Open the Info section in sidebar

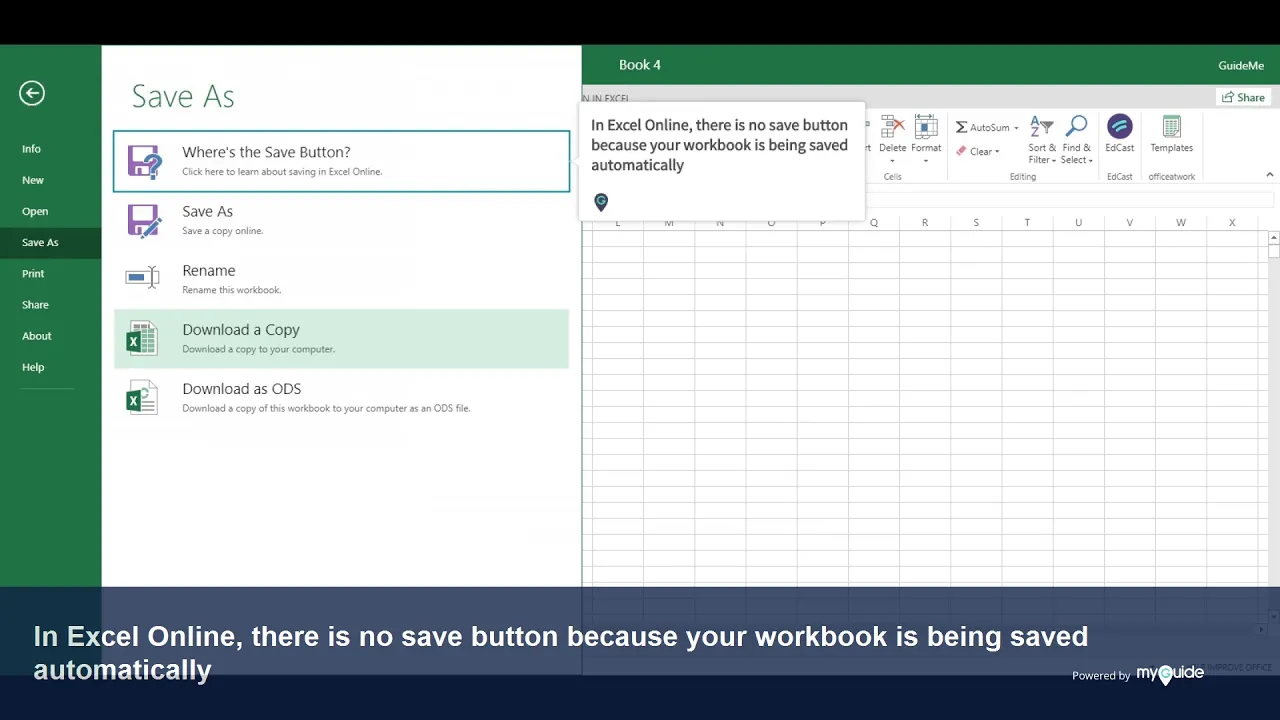pyautogui.click(x=31, y=149)
